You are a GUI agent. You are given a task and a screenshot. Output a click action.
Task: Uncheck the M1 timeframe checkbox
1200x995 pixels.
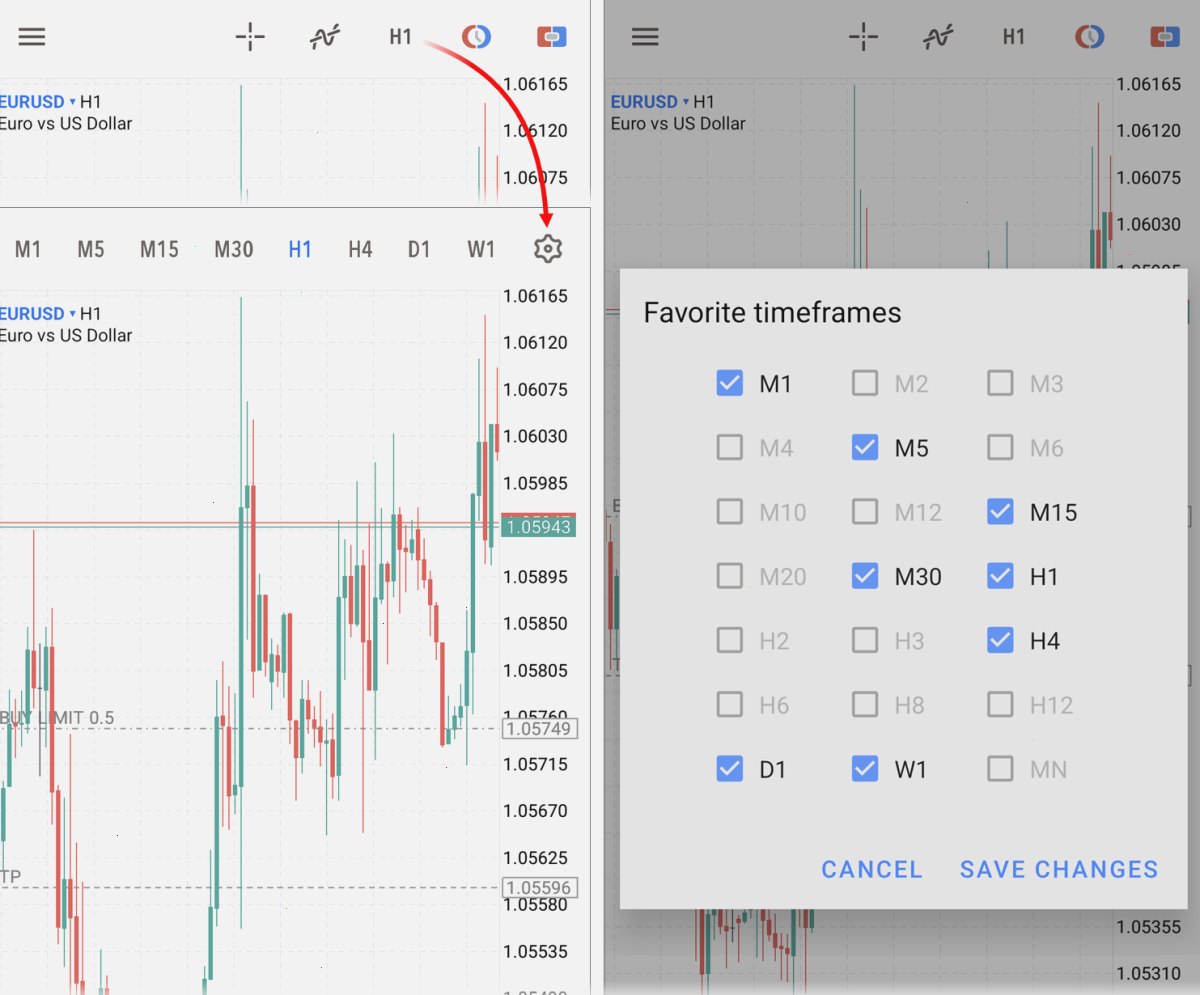730,383
